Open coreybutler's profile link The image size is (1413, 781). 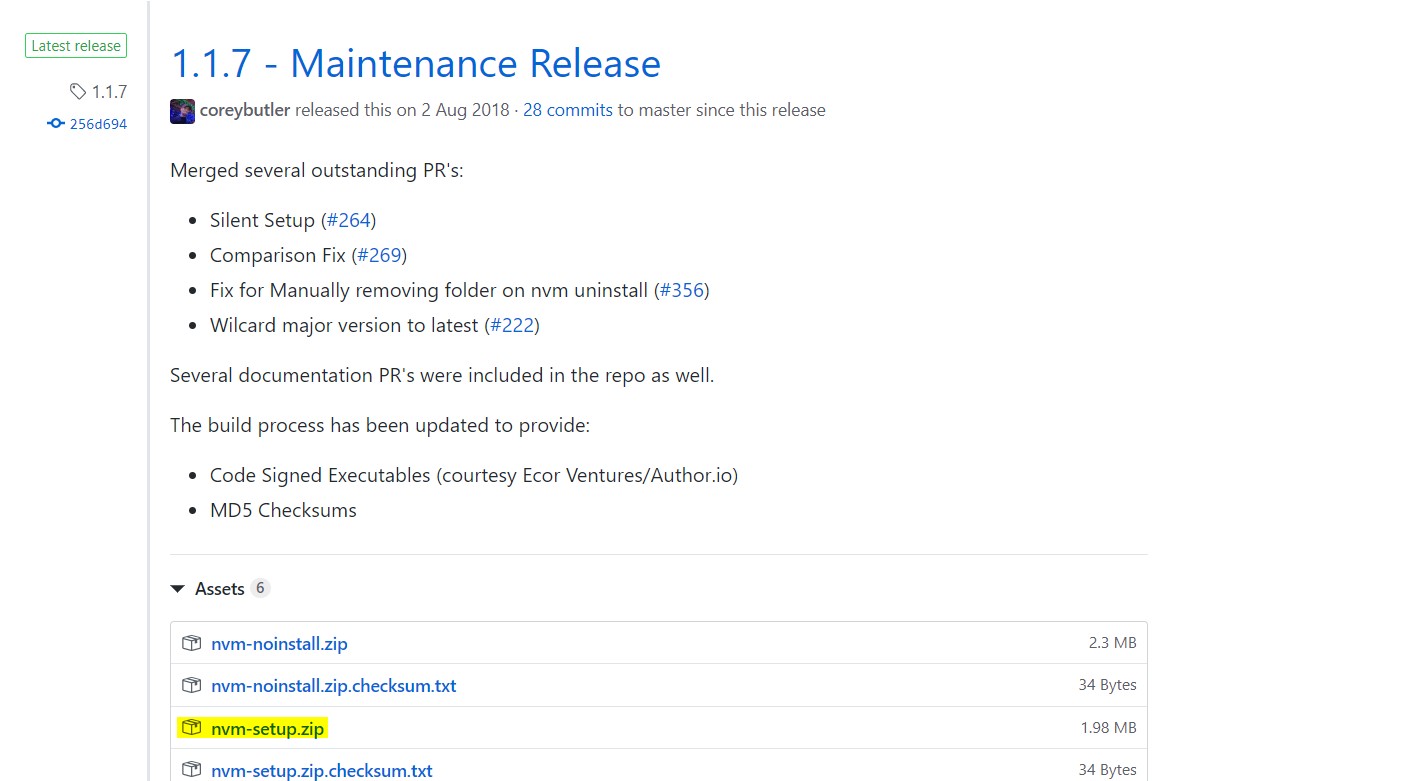click(245, 110)
